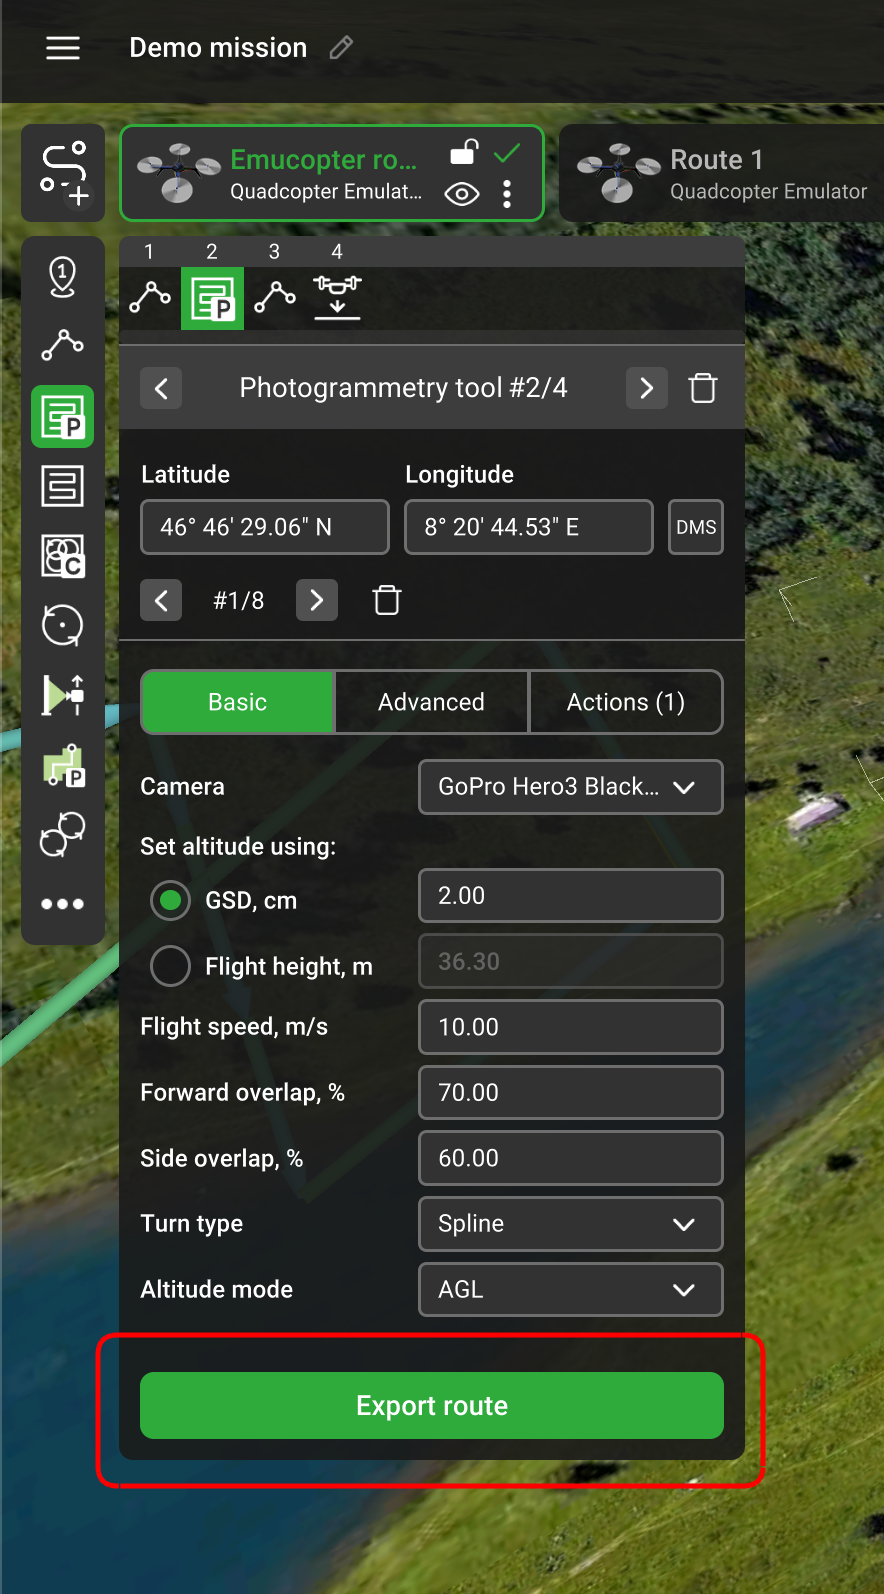
Task: Delete Photogrammetry tool segment with trash icon
Action: coord(703,388)
